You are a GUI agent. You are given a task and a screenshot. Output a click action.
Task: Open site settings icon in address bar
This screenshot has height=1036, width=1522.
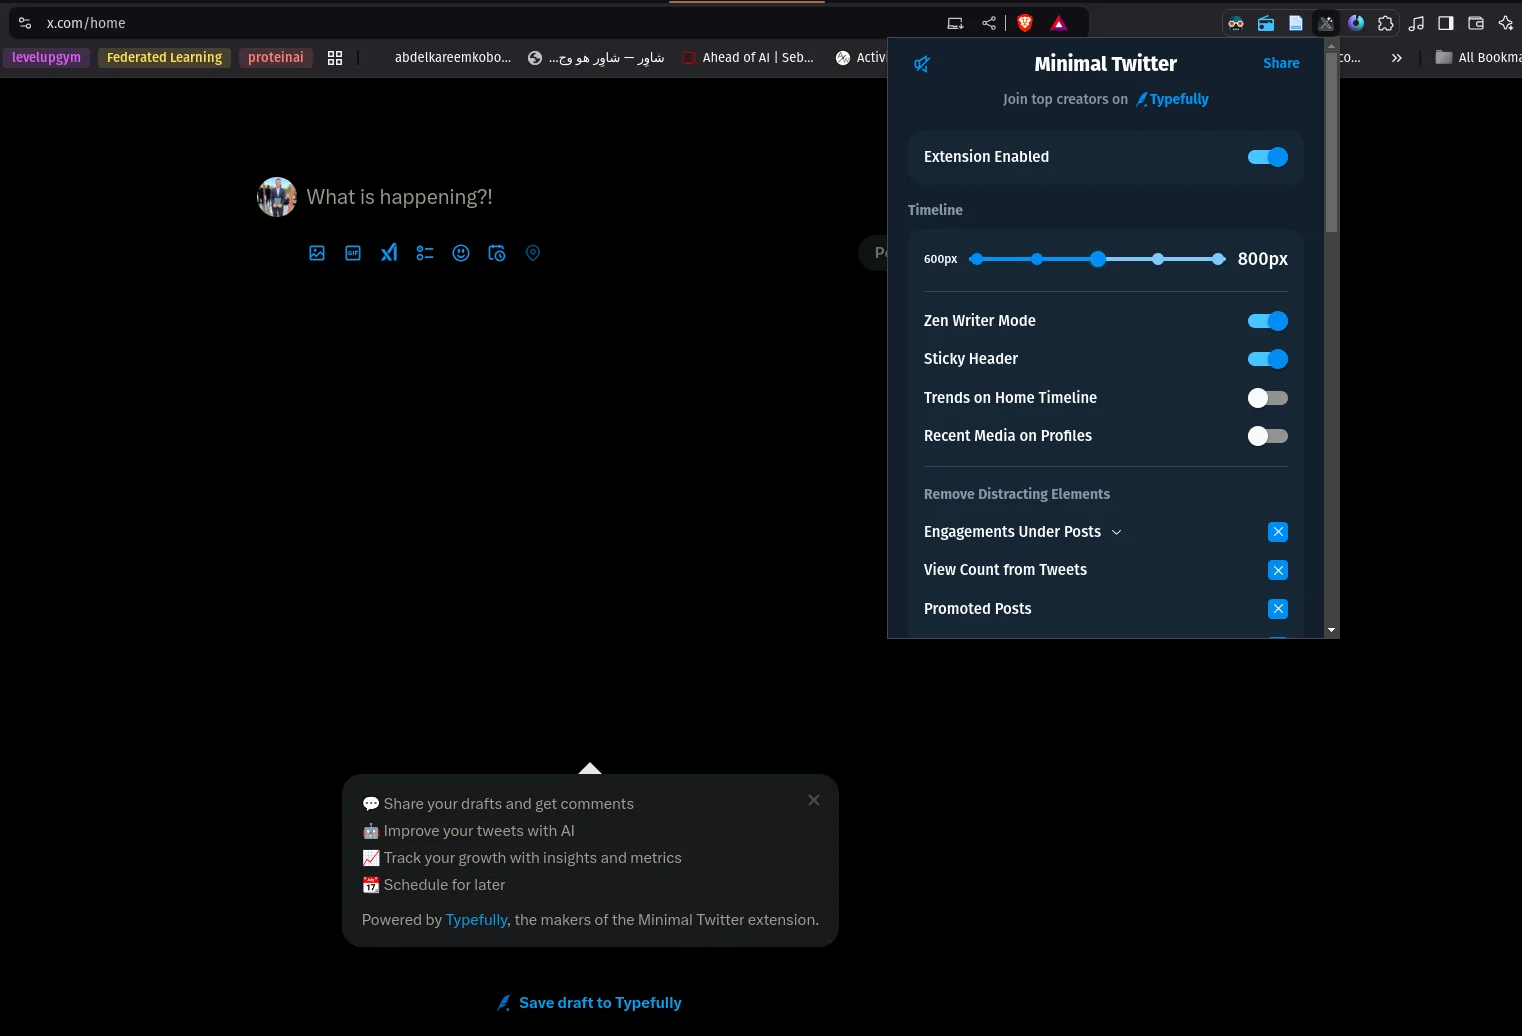tap(25, 23)
